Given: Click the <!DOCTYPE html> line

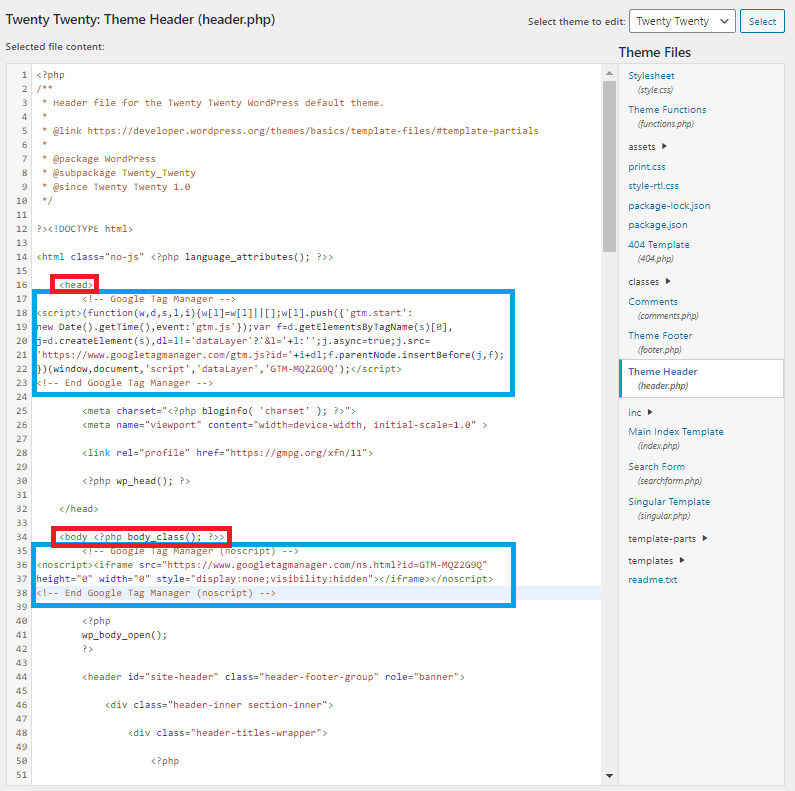Looking at the screenshot, I should tap(85, 229).
